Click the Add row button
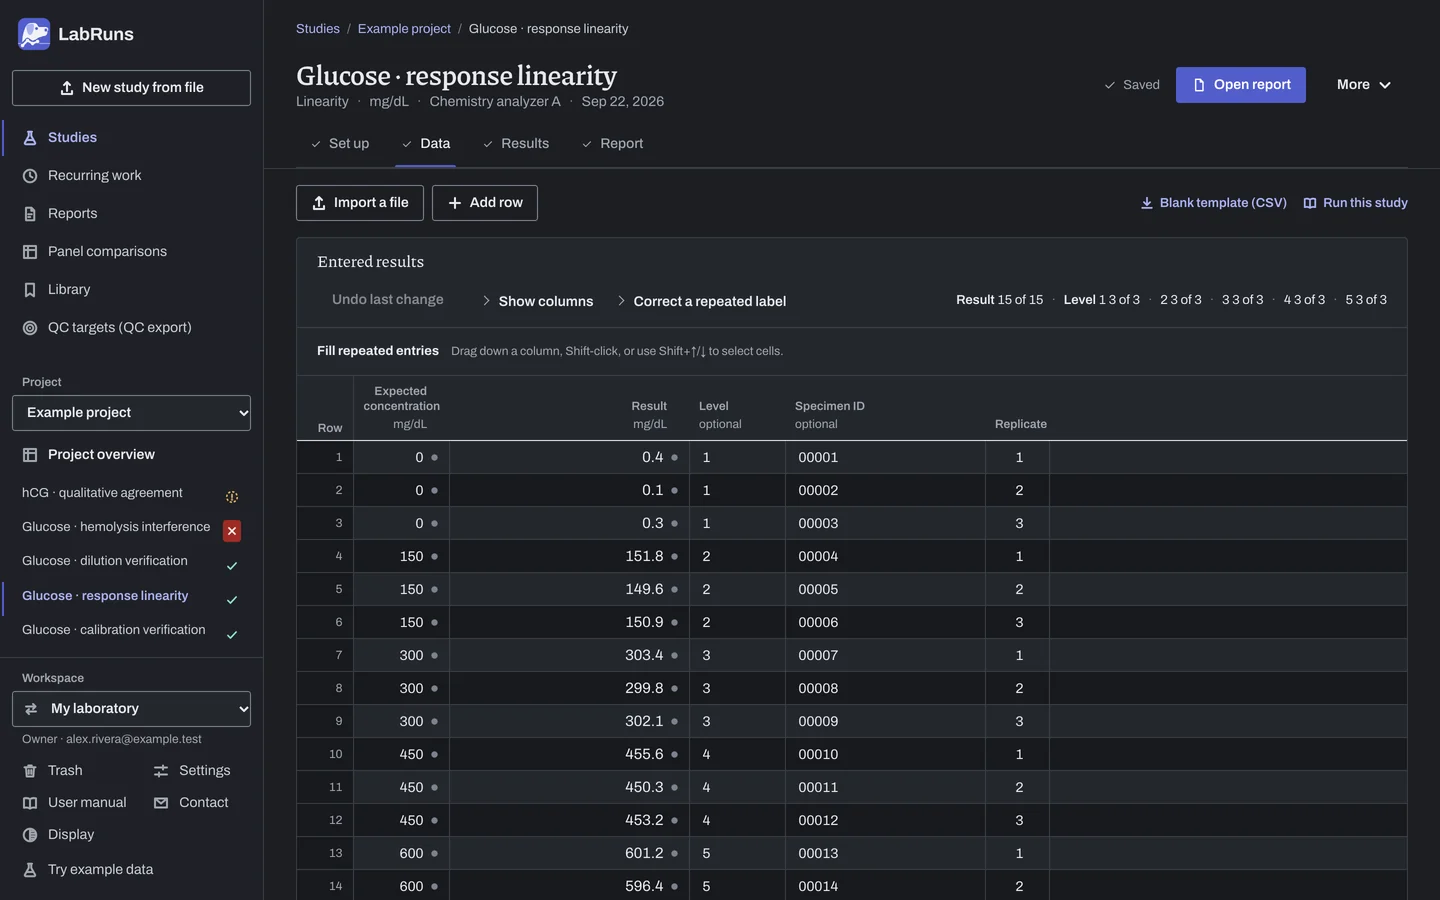1440x900 pixels. (x=485, y=203)
